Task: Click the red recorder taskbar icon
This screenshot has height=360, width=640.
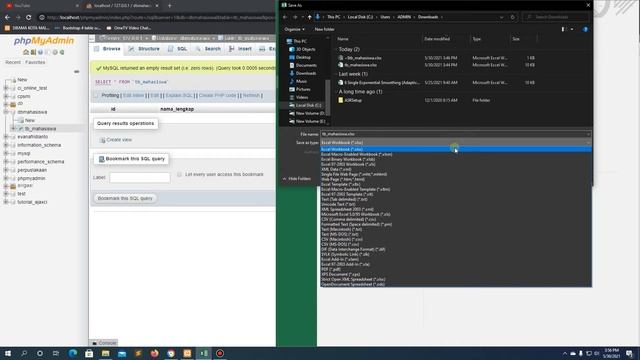Action: pos(220,353)
